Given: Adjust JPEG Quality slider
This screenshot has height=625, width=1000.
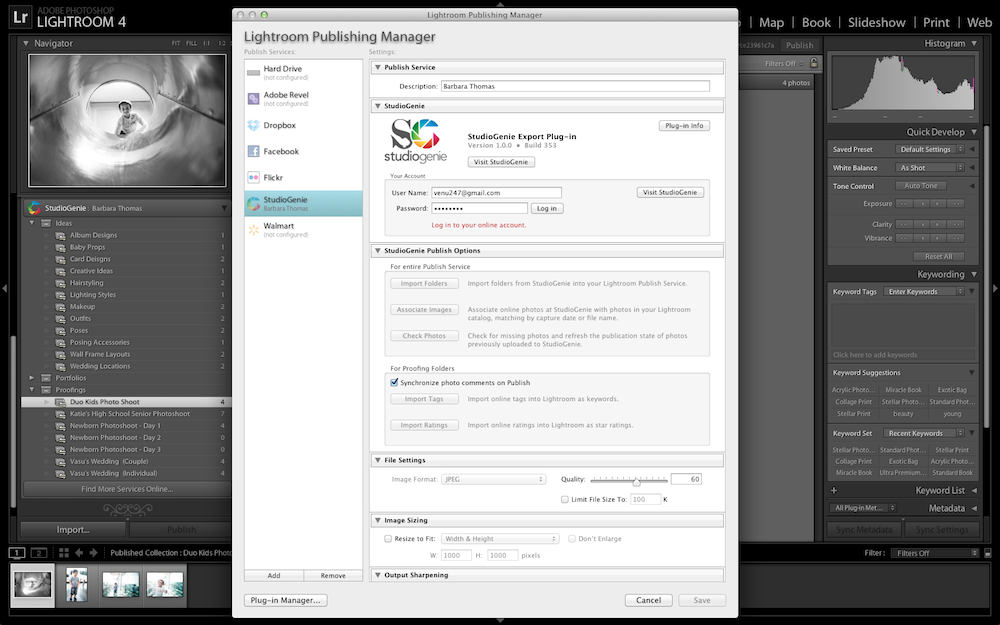Looking at the screenshot, I should (636, 482).
